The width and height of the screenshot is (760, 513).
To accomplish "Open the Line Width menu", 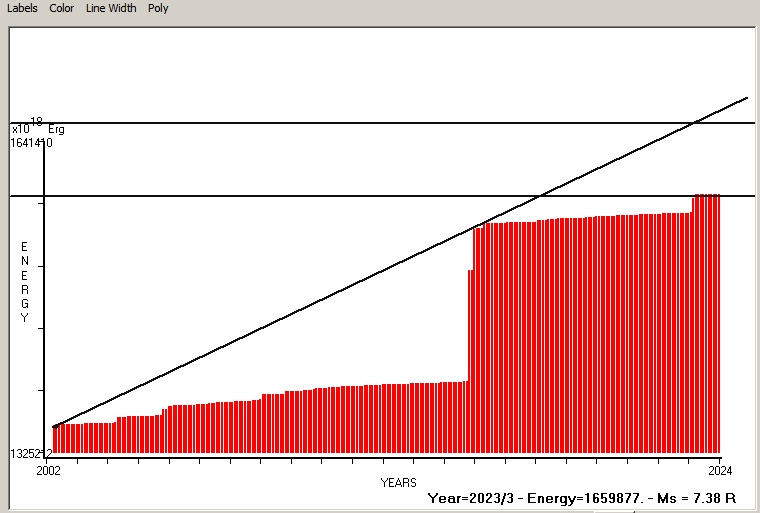I will click(x=110, y=8).
